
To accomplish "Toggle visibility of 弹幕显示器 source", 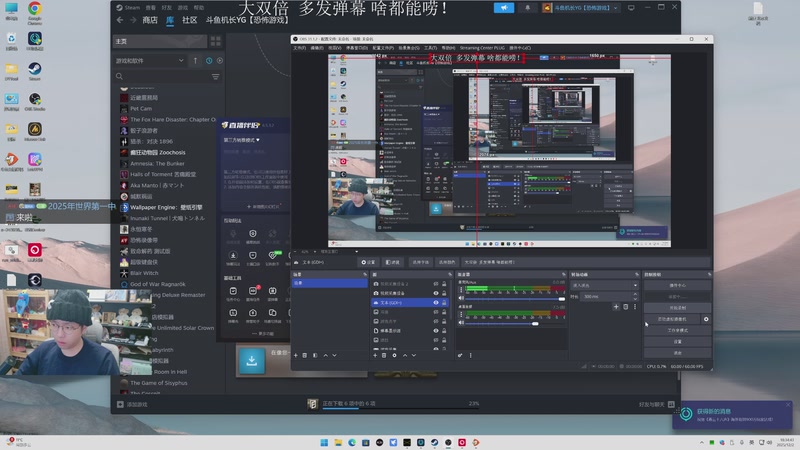I will coord(436,331).
